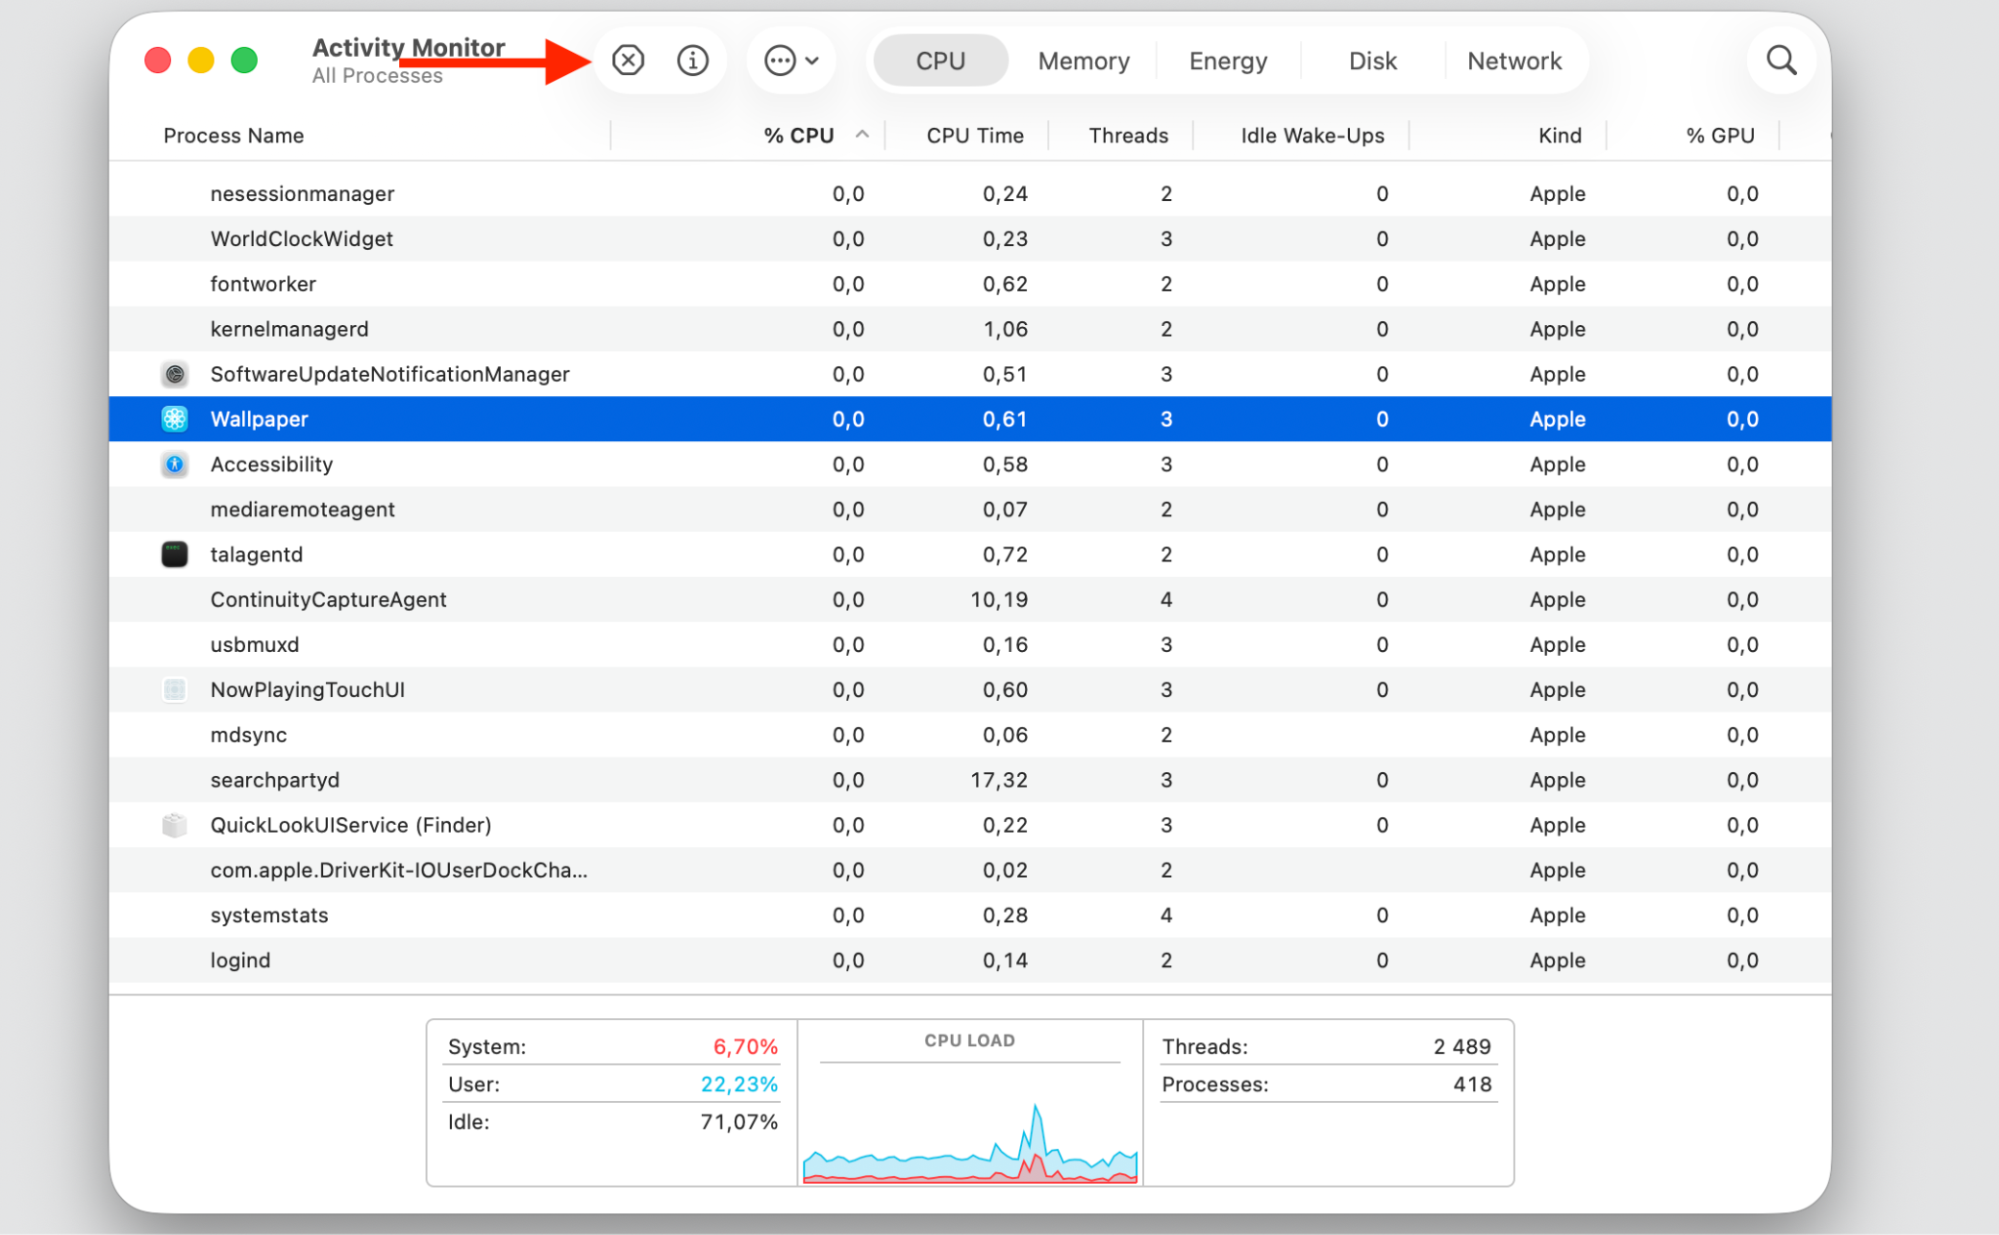Click the User percentage value 22,23%

point(739,1084)
